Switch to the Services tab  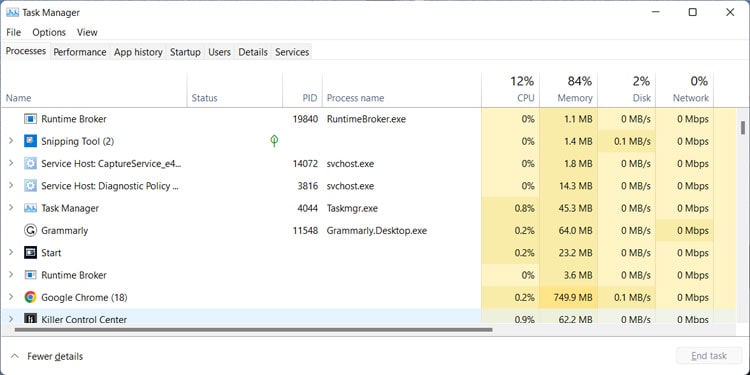pyautogui.click(x=292, y=52)
